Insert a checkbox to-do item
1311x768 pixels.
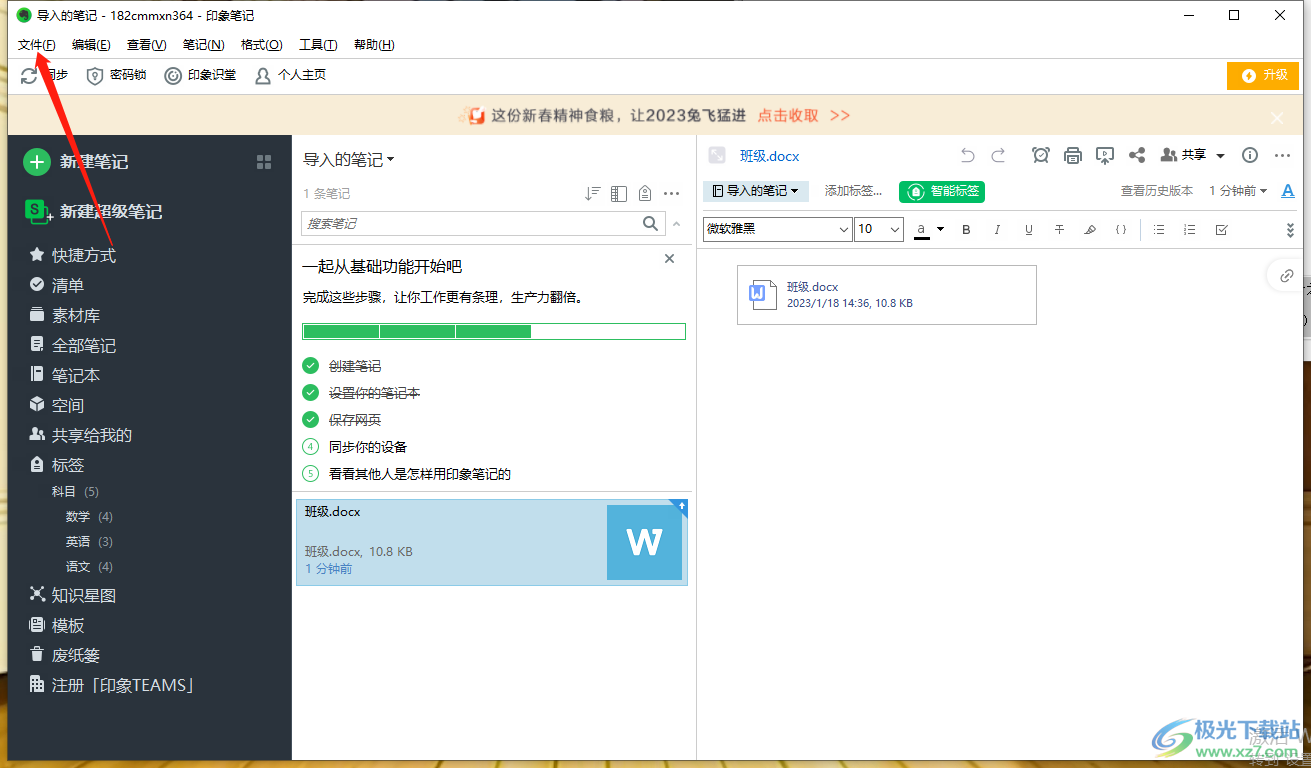pos(1221,229)
